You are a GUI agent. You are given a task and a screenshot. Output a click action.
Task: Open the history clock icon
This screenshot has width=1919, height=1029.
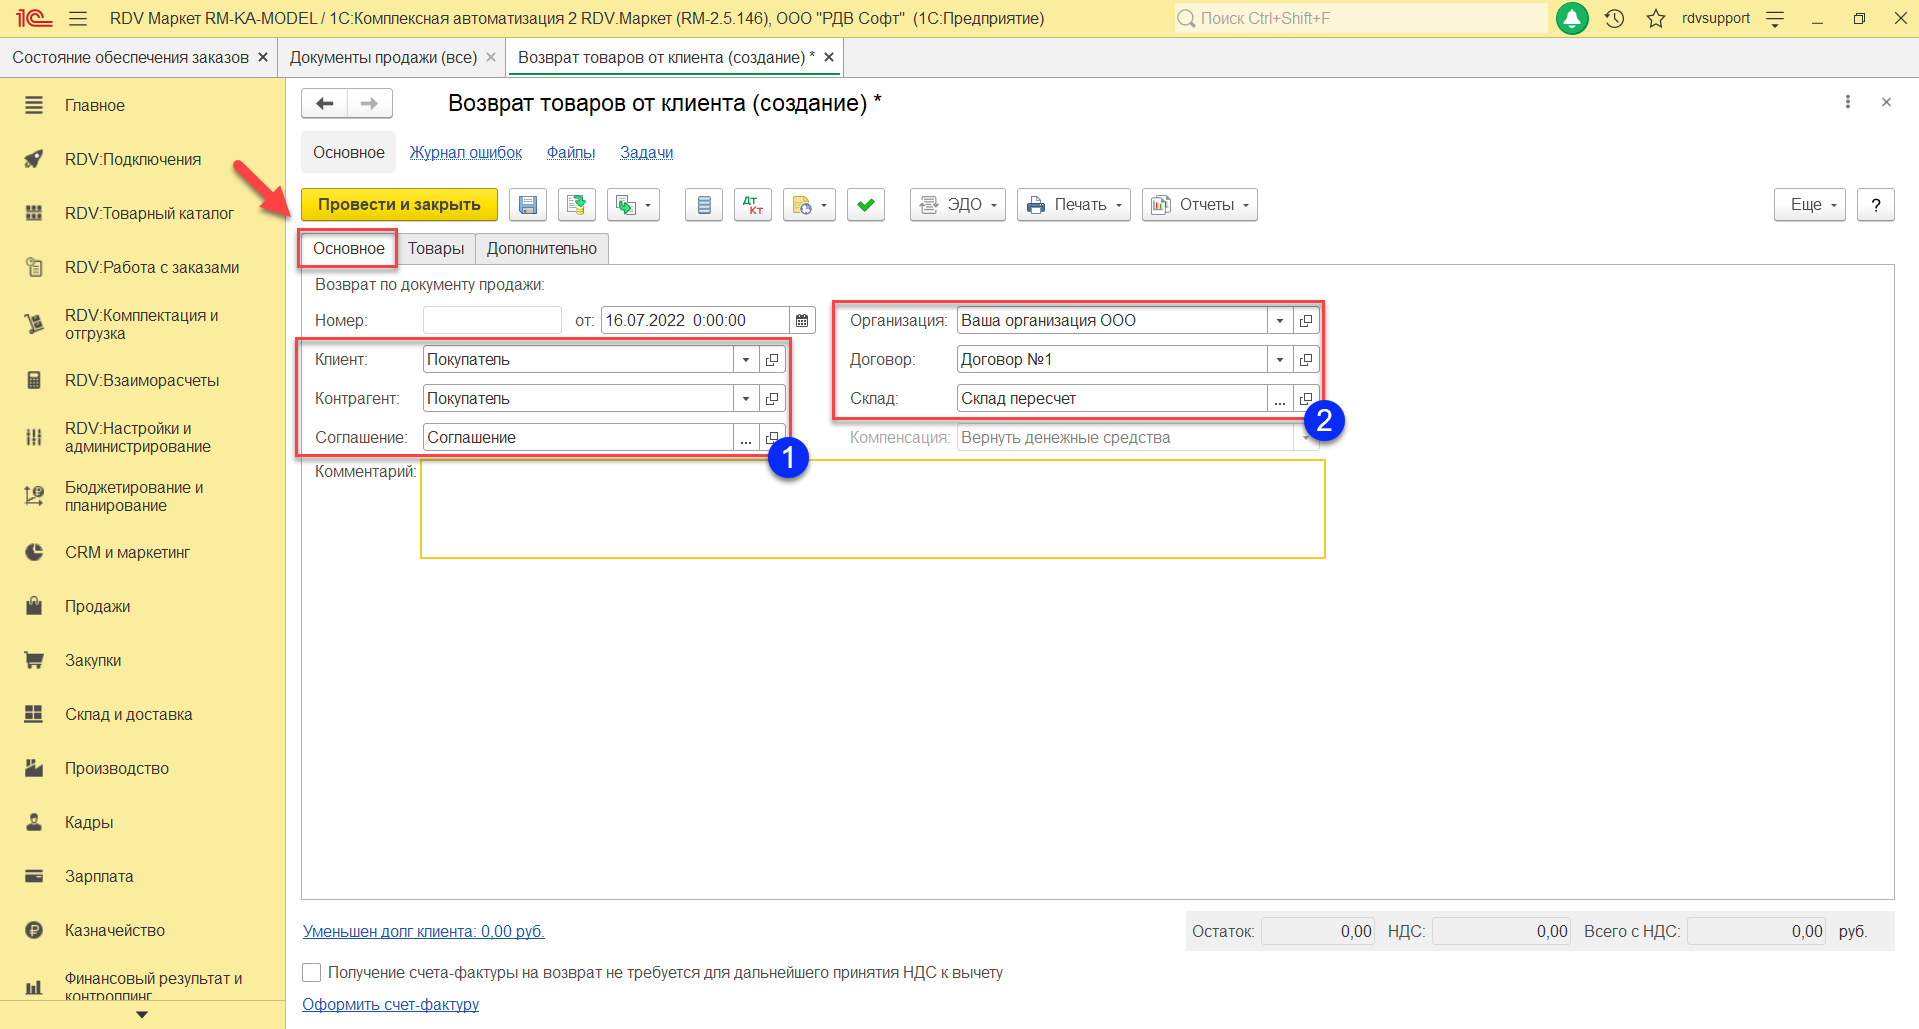click(1614, 18)
